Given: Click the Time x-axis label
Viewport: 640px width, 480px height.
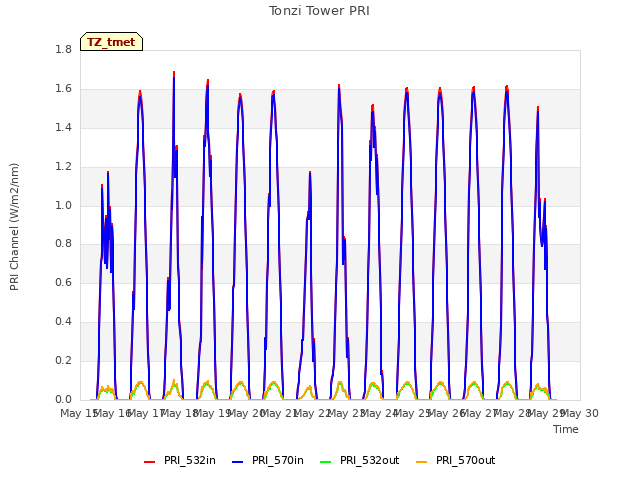Looking at the screenshot, I should click(566, 429).
